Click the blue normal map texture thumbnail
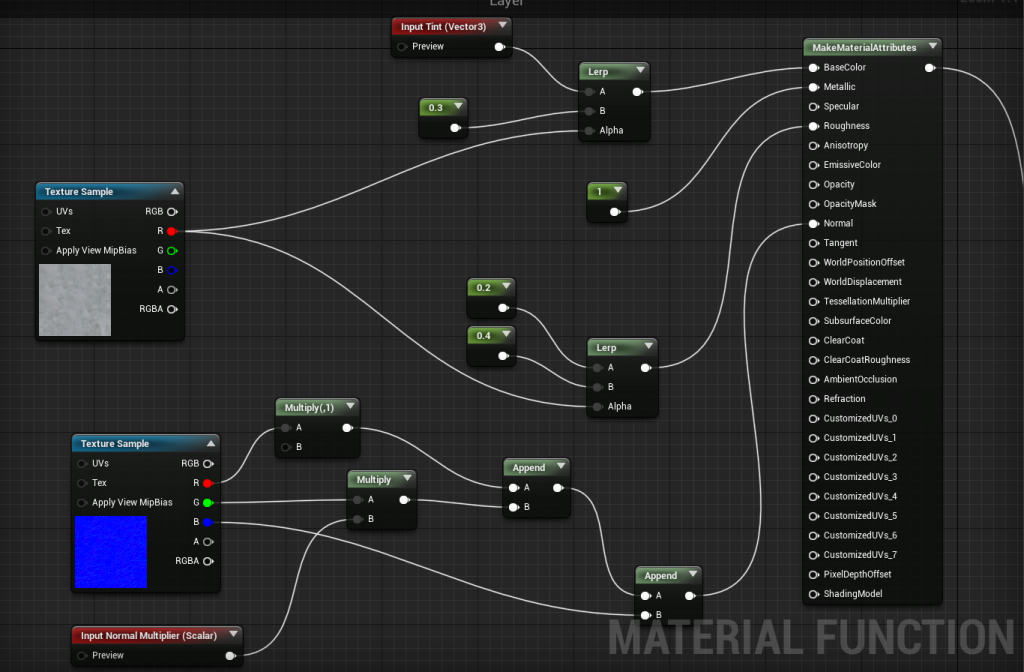Screen dimensions: 1024x672 [111, 552]
